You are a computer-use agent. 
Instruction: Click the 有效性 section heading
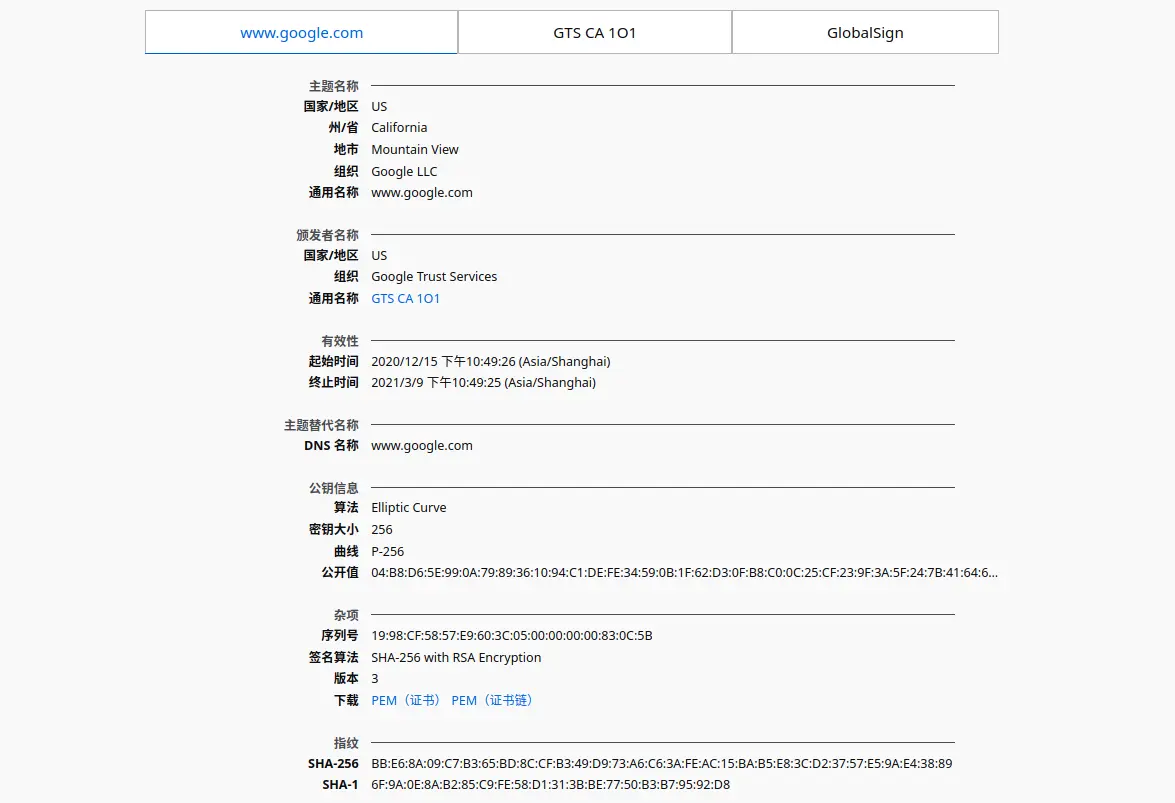[339, 341]
